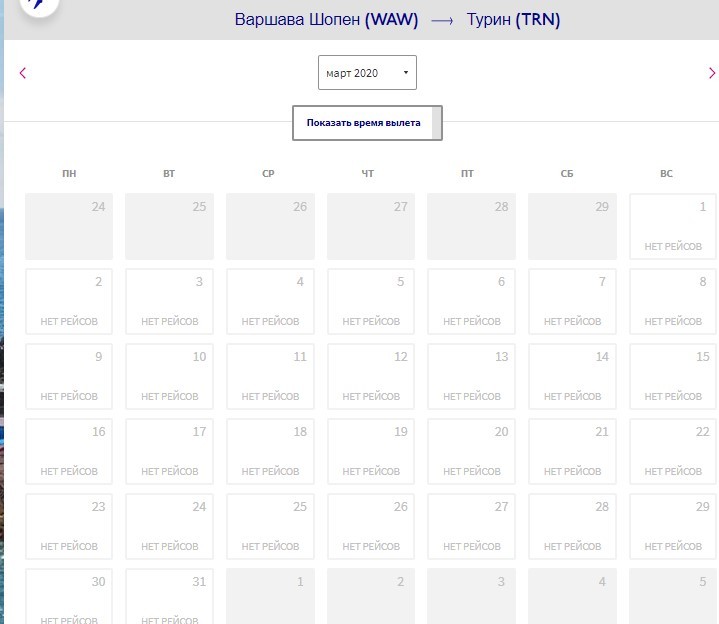The width and height of the screenshot is (719, 624).
Task: Select March 2 calendar cell
Action: (69, 301)
